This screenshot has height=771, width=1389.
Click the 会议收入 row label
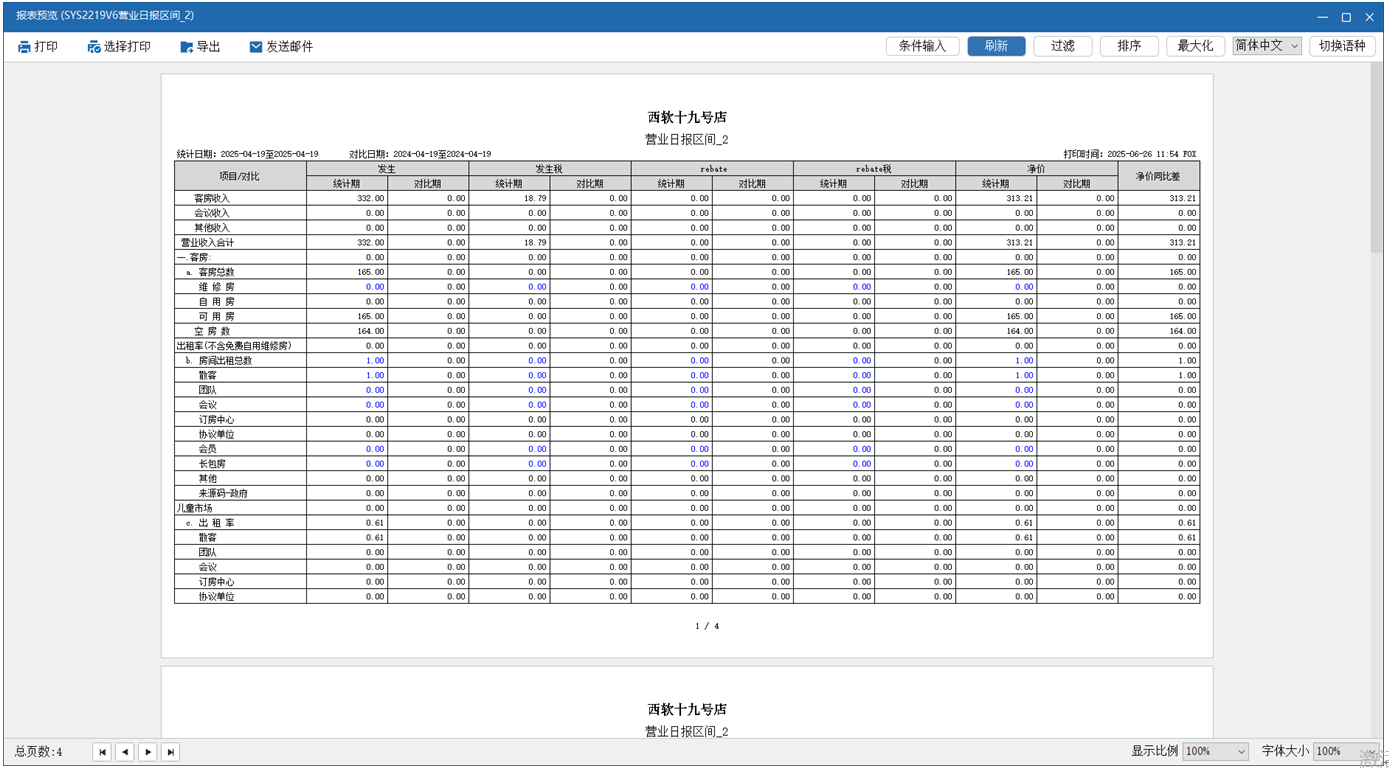click(212, 213)
